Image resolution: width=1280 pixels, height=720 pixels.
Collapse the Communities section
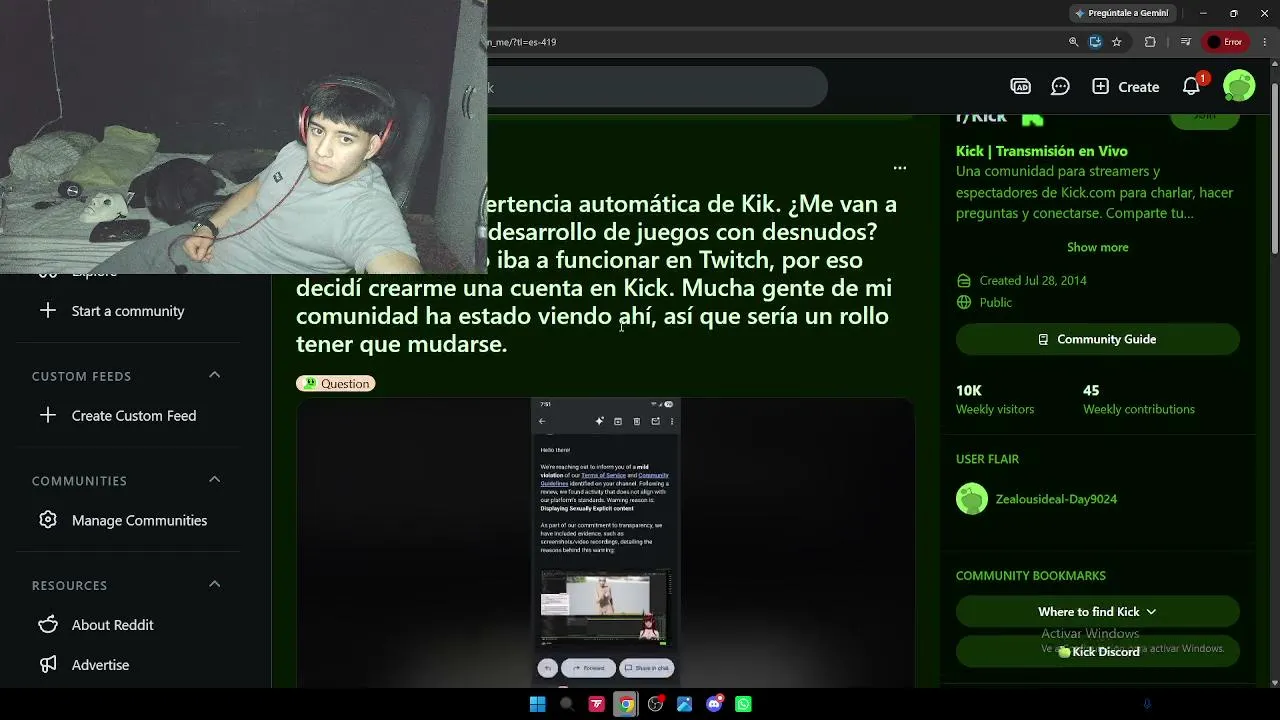[214, 480]
